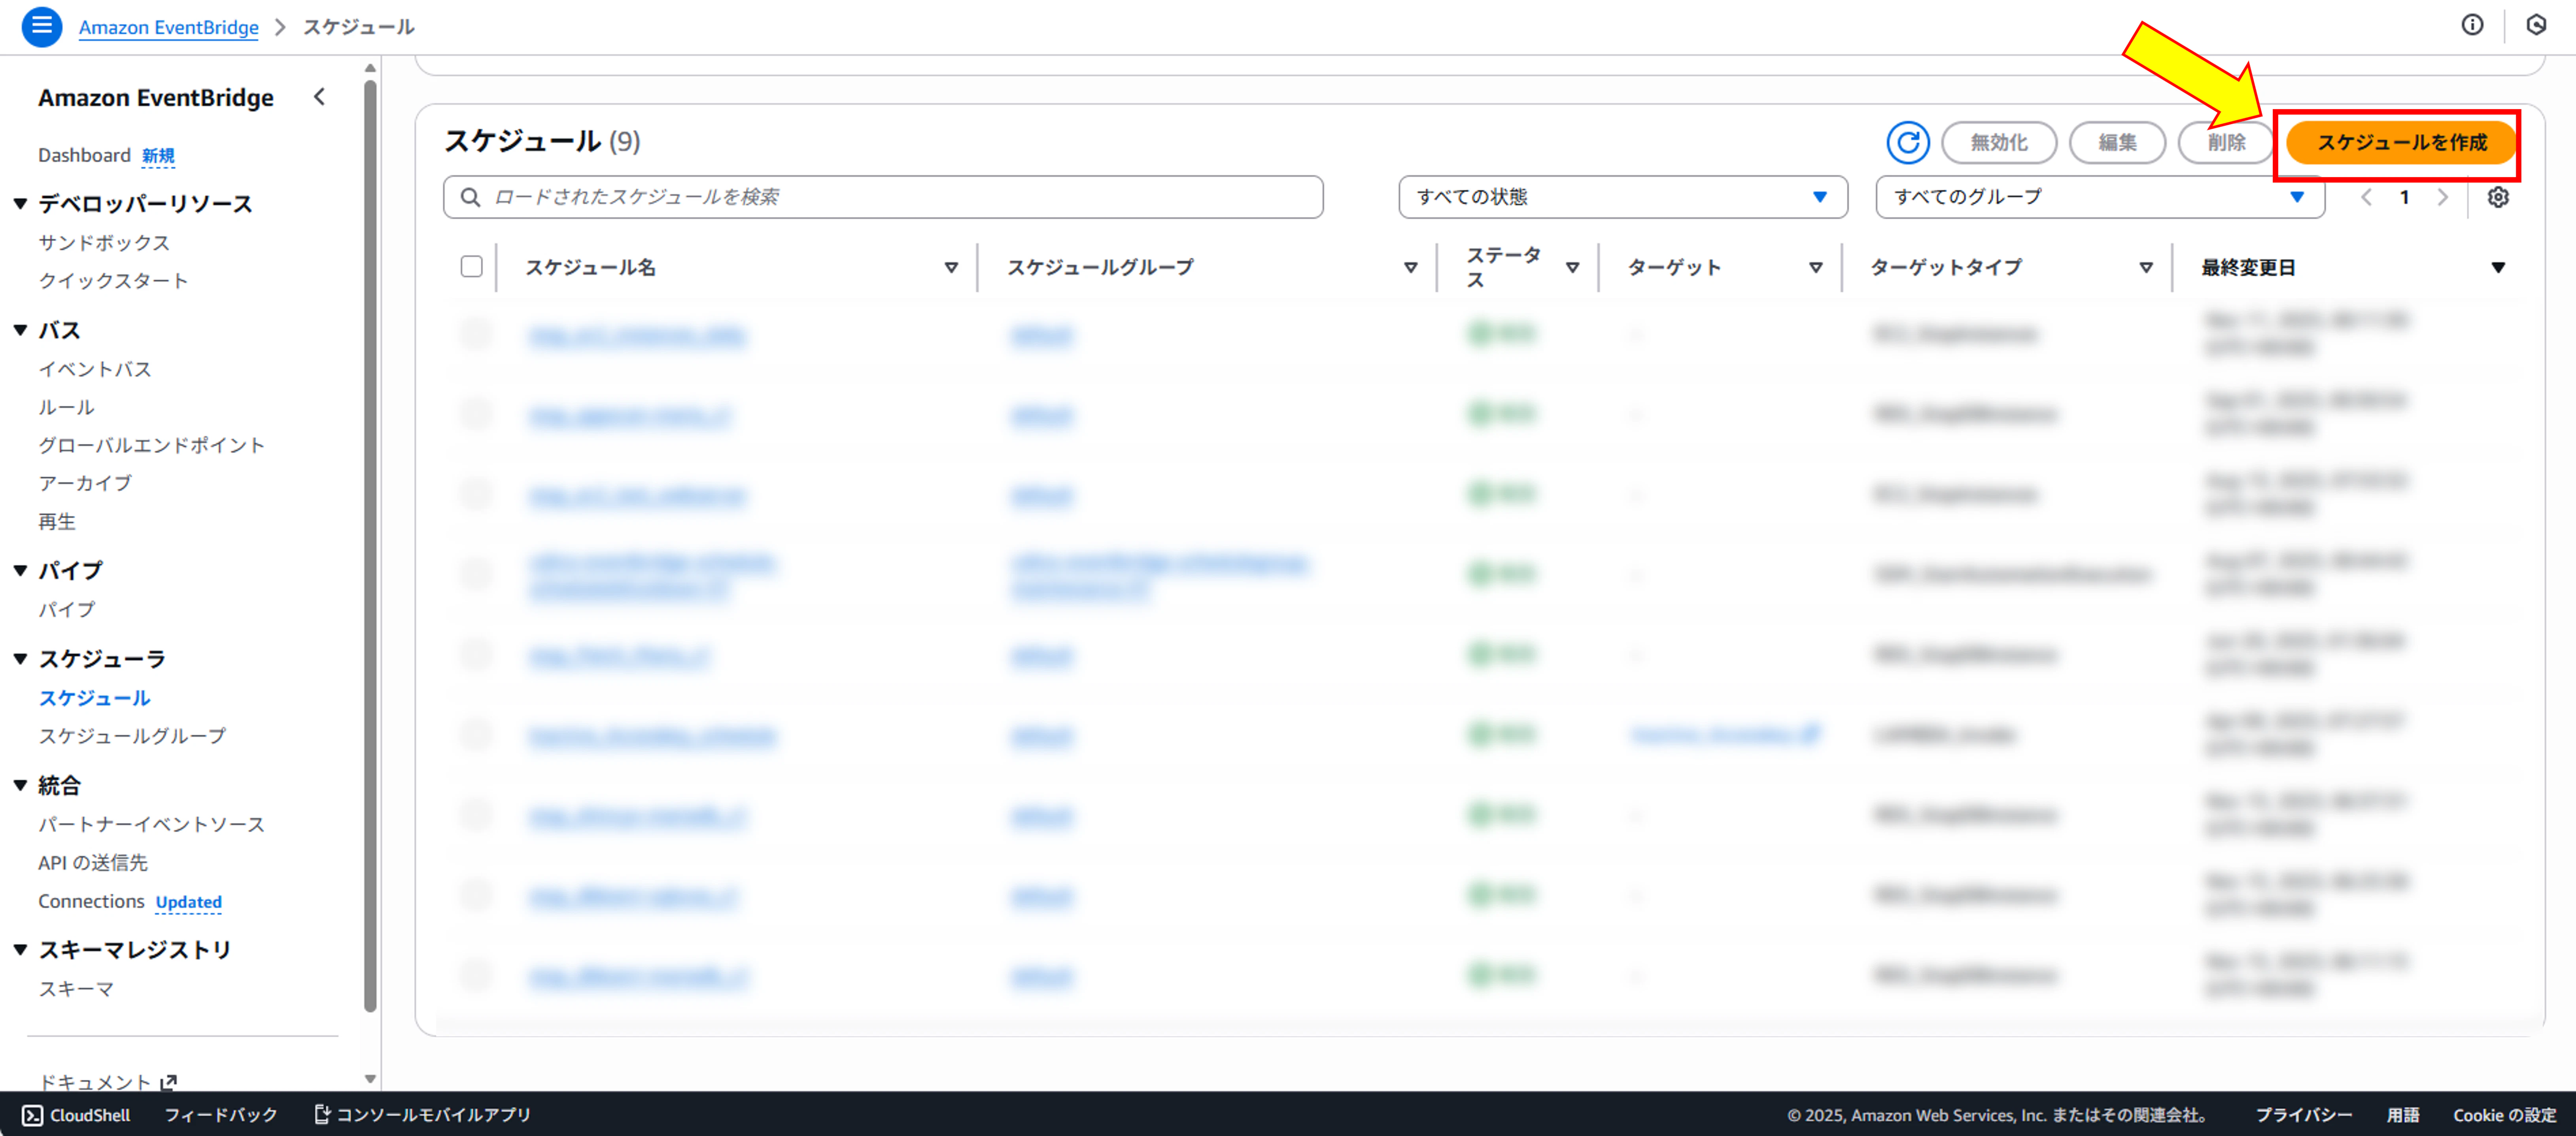Click the info icon in top bar
The image size is (2576, 1136).
(2472, 25)
